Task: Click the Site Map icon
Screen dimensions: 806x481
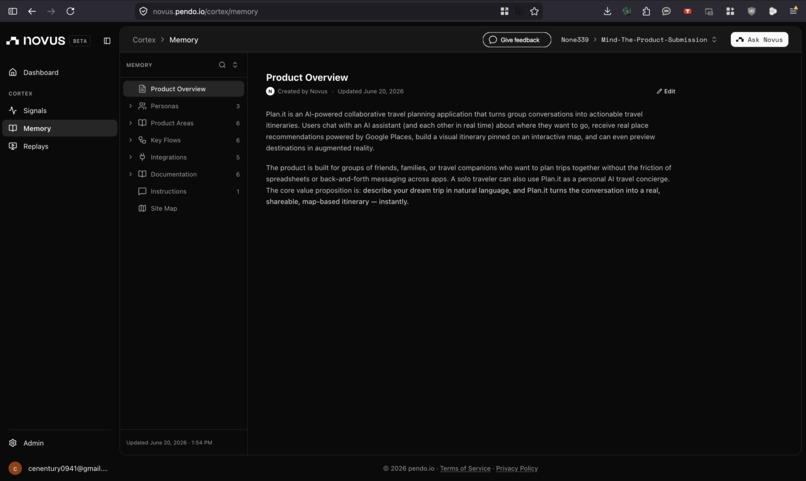Action: tap(142, 208)
